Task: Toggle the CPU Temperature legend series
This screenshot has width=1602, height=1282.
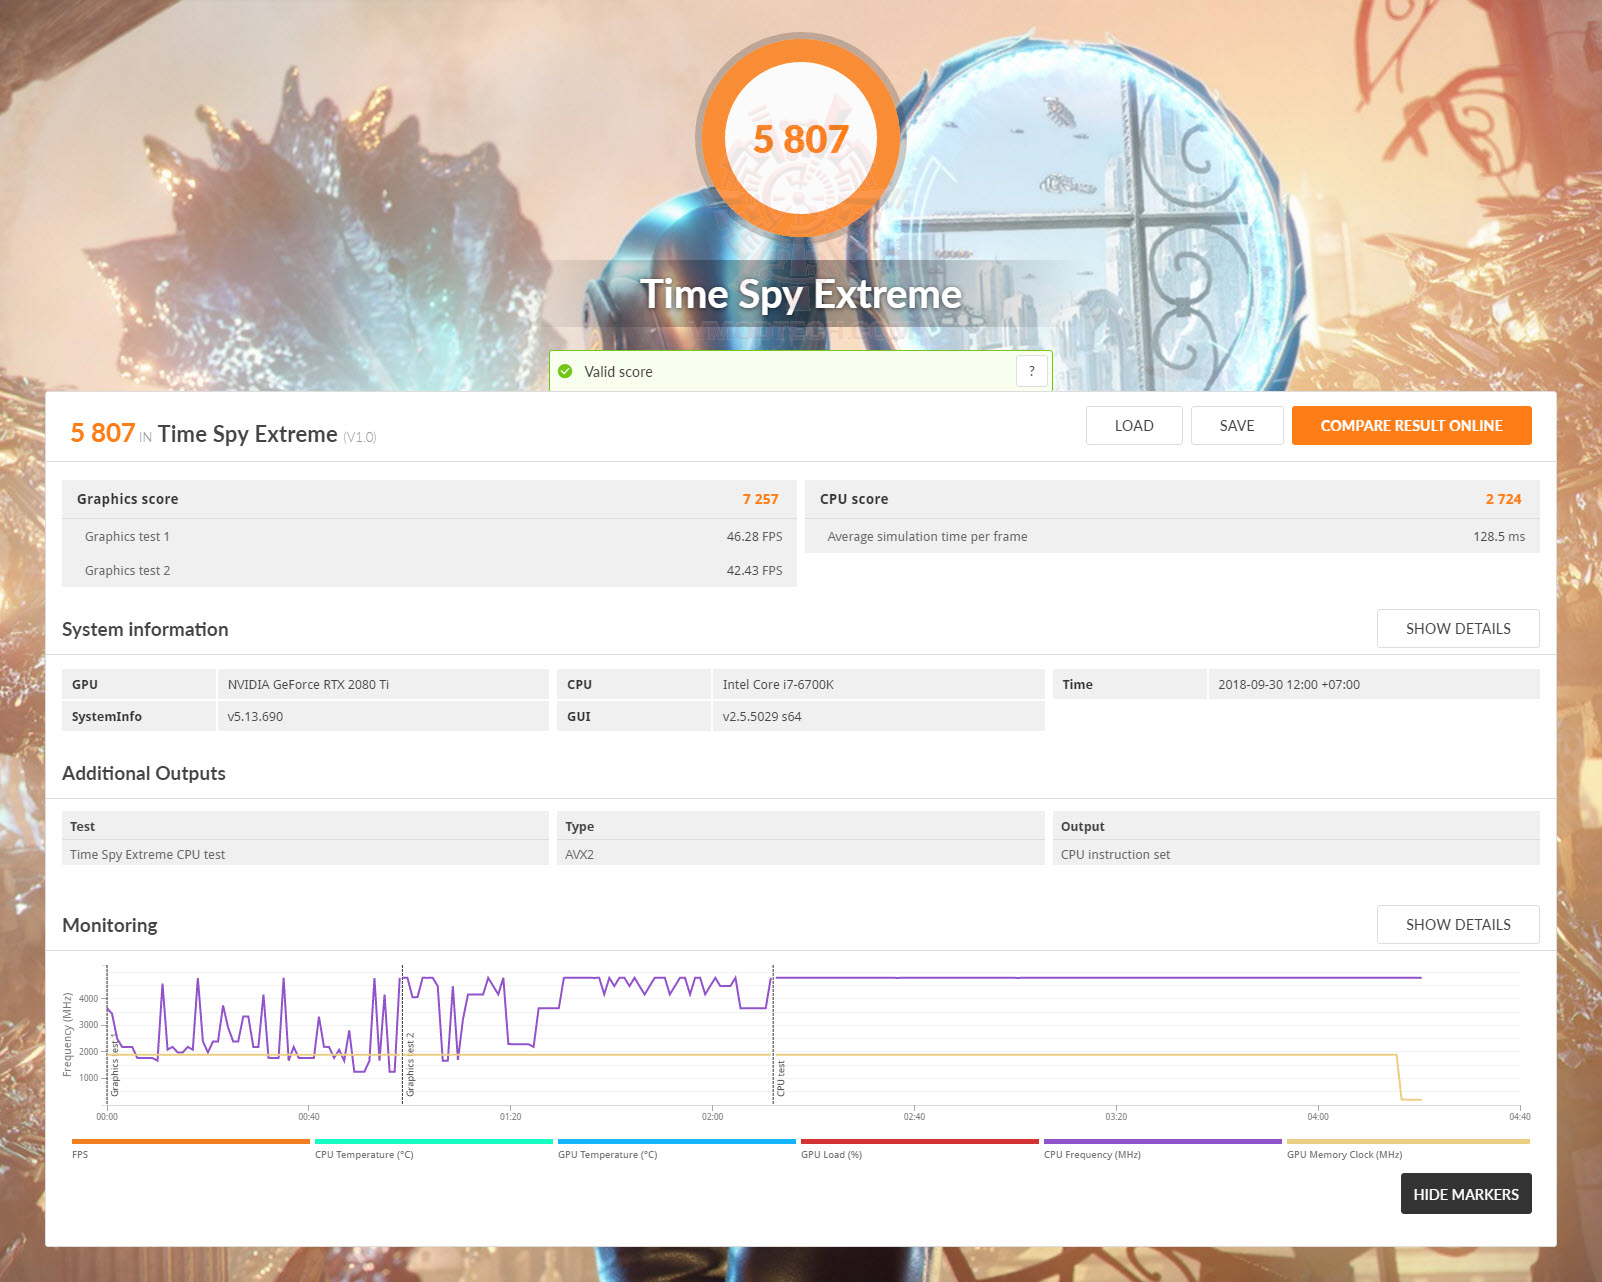Action: (x=433, y=1148)
